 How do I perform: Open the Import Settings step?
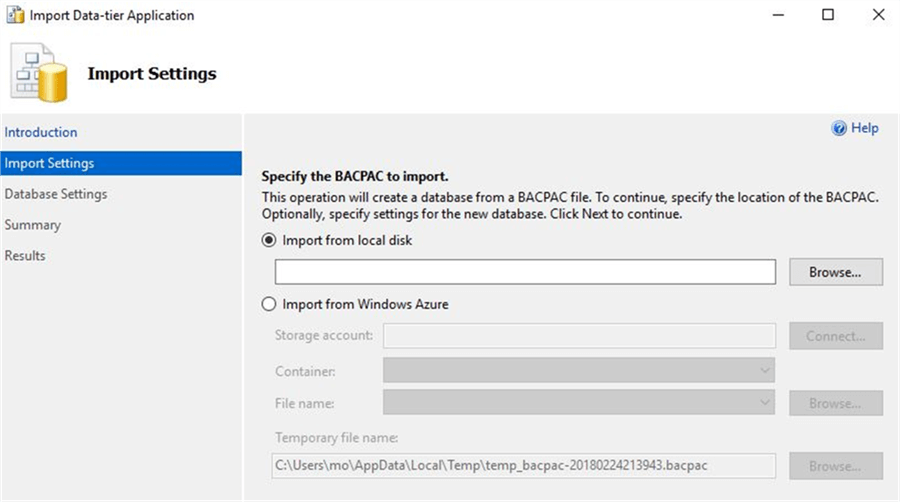49,163
